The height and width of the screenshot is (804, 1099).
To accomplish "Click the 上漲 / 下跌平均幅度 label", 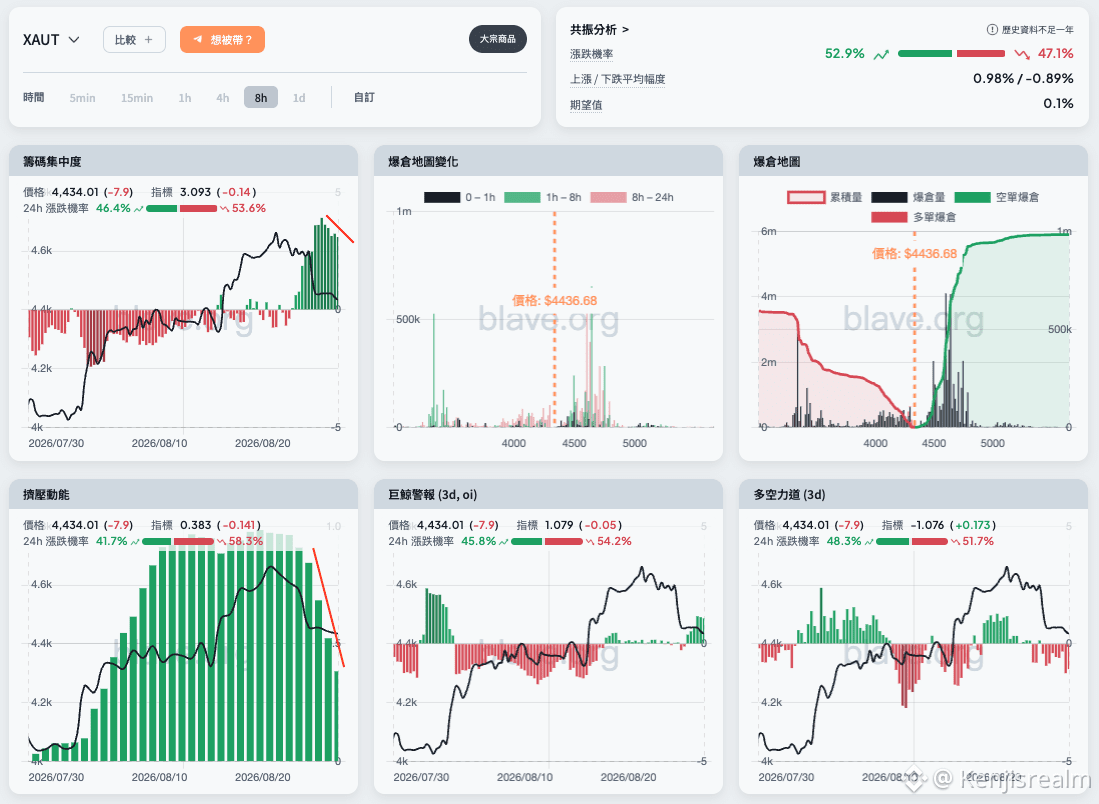I will tap(617, 79).
